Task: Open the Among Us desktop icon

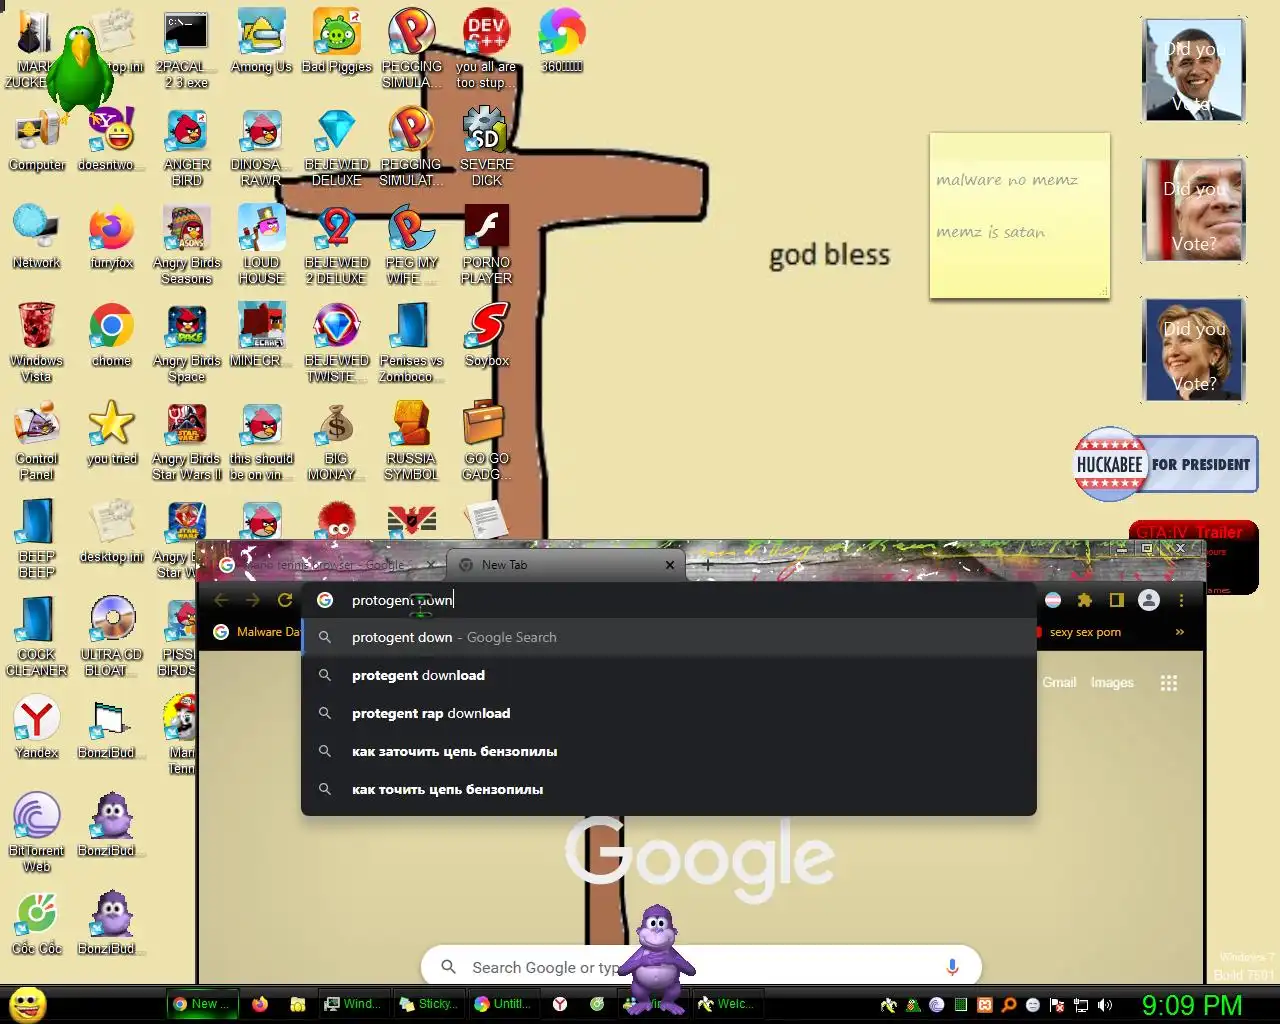Action: (261, 43)
